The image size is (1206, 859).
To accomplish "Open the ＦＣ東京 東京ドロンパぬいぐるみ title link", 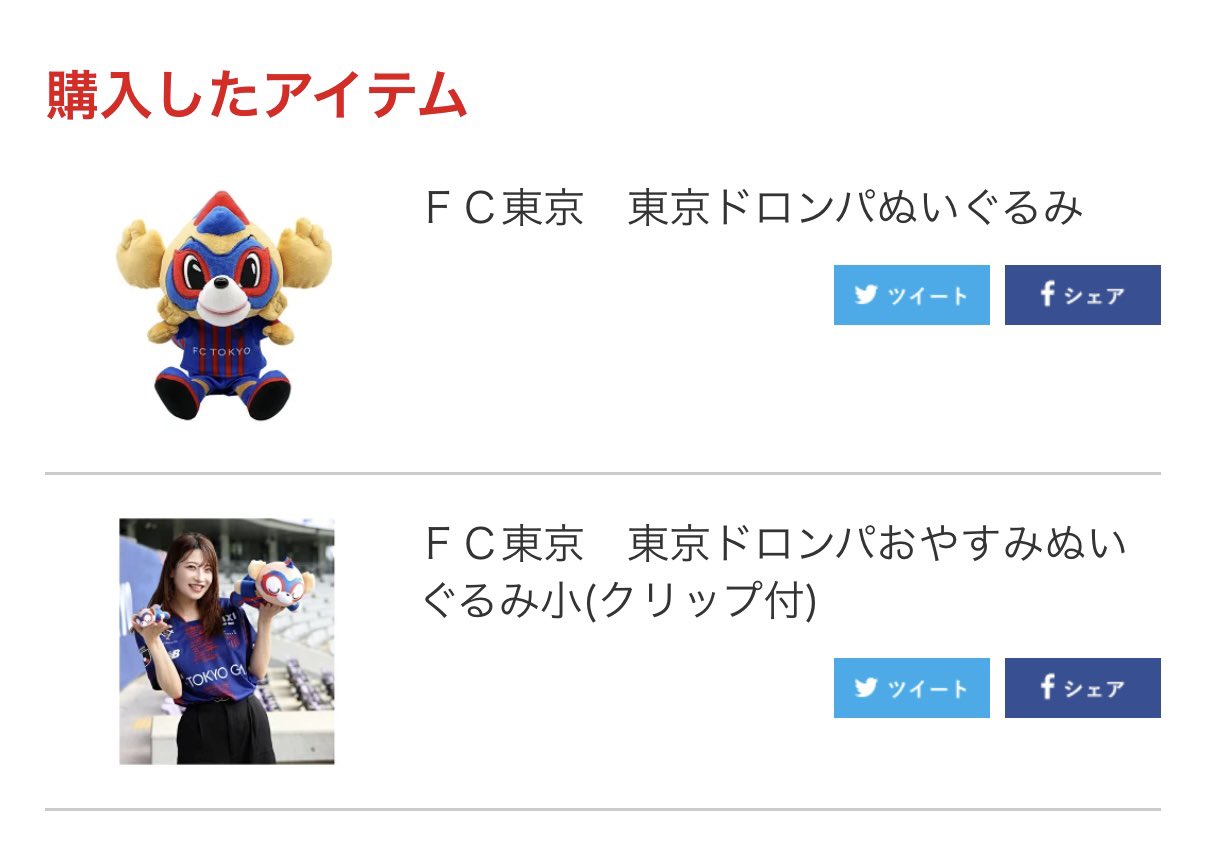I will (754, 209).
